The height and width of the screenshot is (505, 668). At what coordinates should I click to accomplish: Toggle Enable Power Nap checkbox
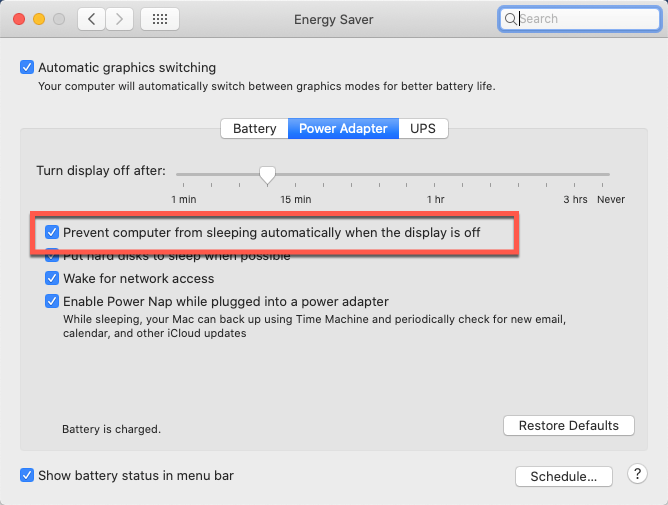[x=52, y=301]
